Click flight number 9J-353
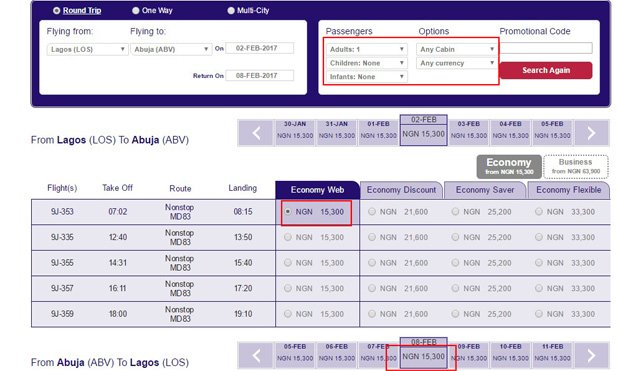The width and height of the screenshot is (618, 371). coord(62,212)
